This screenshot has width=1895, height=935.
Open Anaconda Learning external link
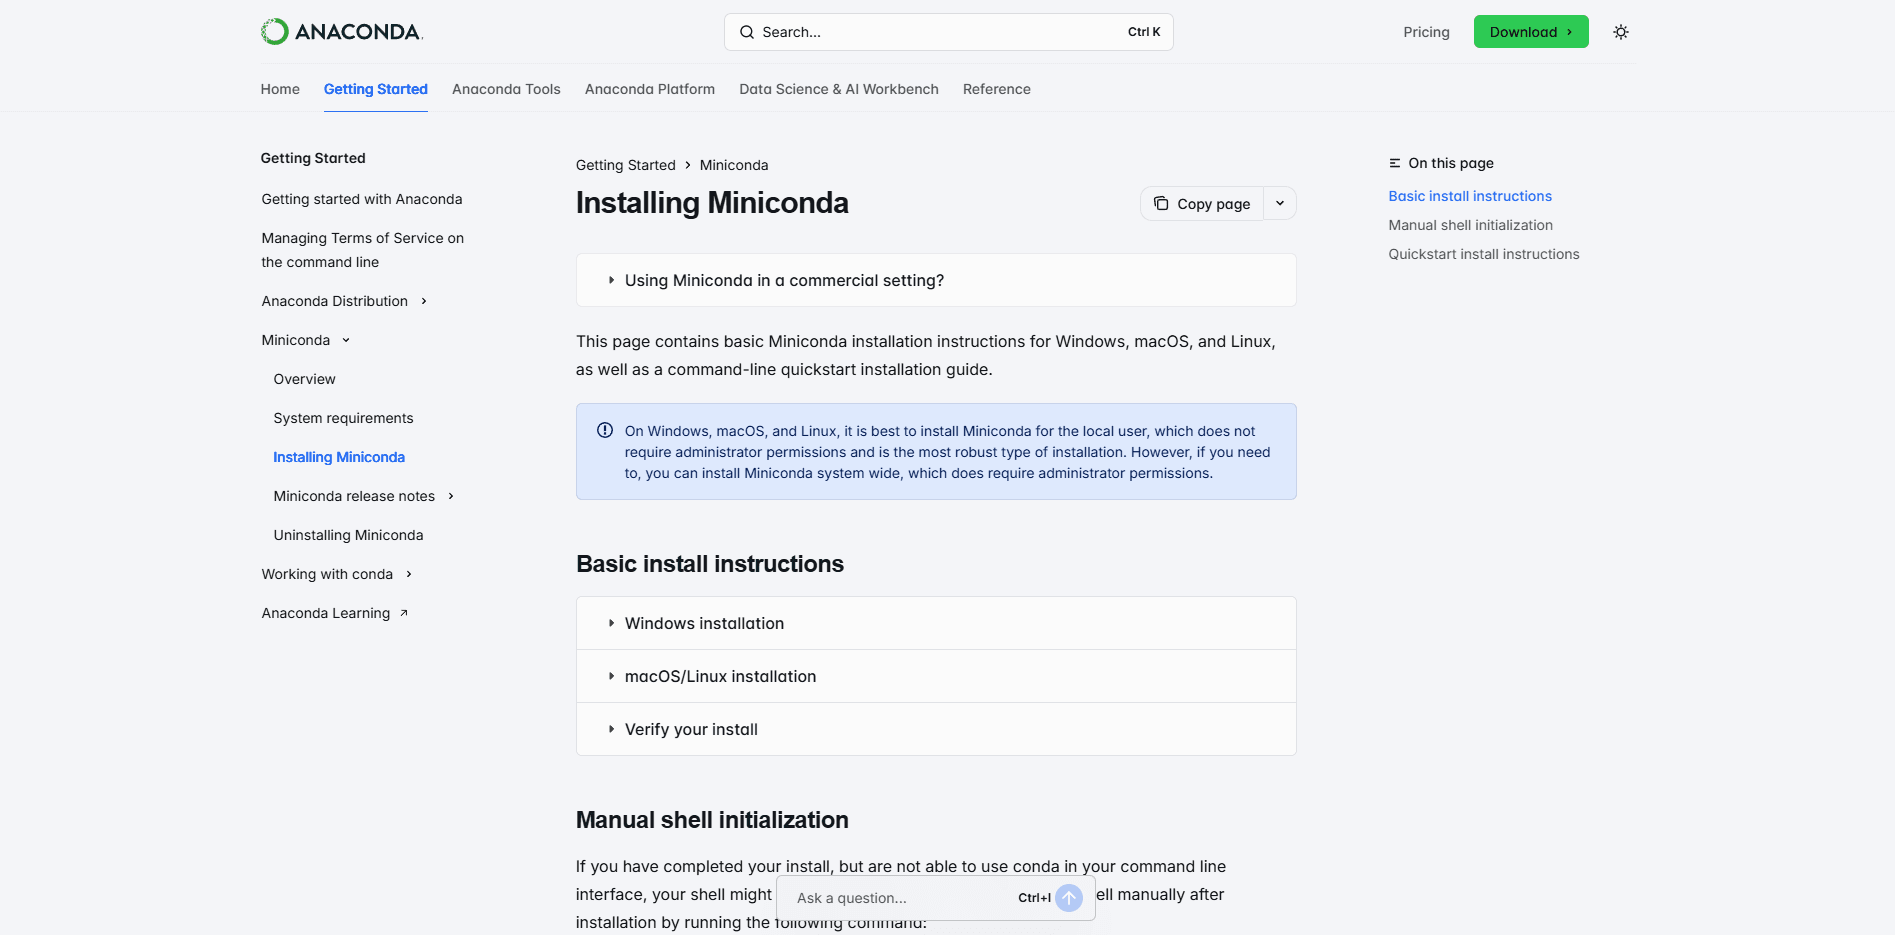click(326, 613)
